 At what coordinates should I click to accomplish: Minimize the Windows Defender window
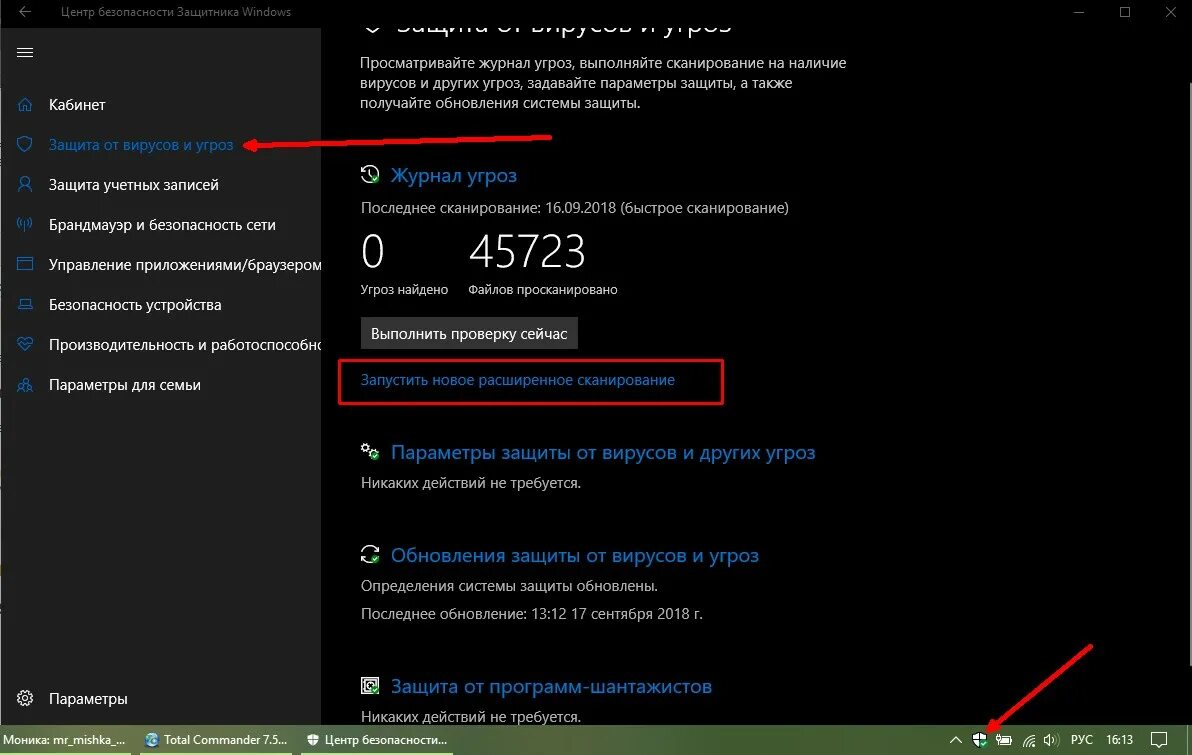1079,11
